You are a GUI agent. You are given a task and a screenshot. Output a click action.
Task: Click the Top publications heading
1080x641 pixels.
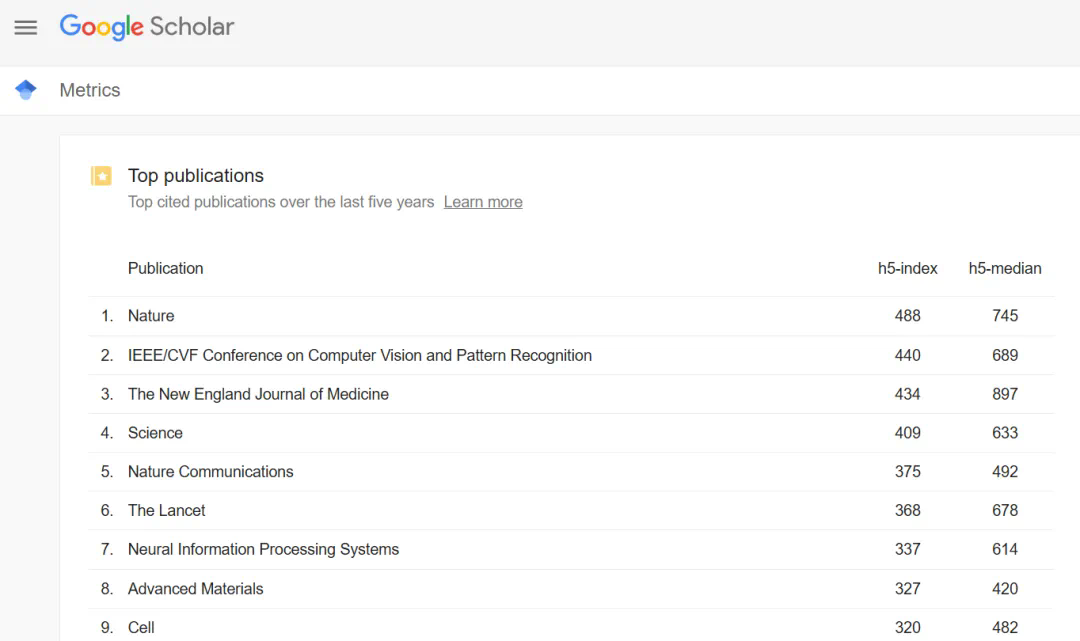coord(196,176)
